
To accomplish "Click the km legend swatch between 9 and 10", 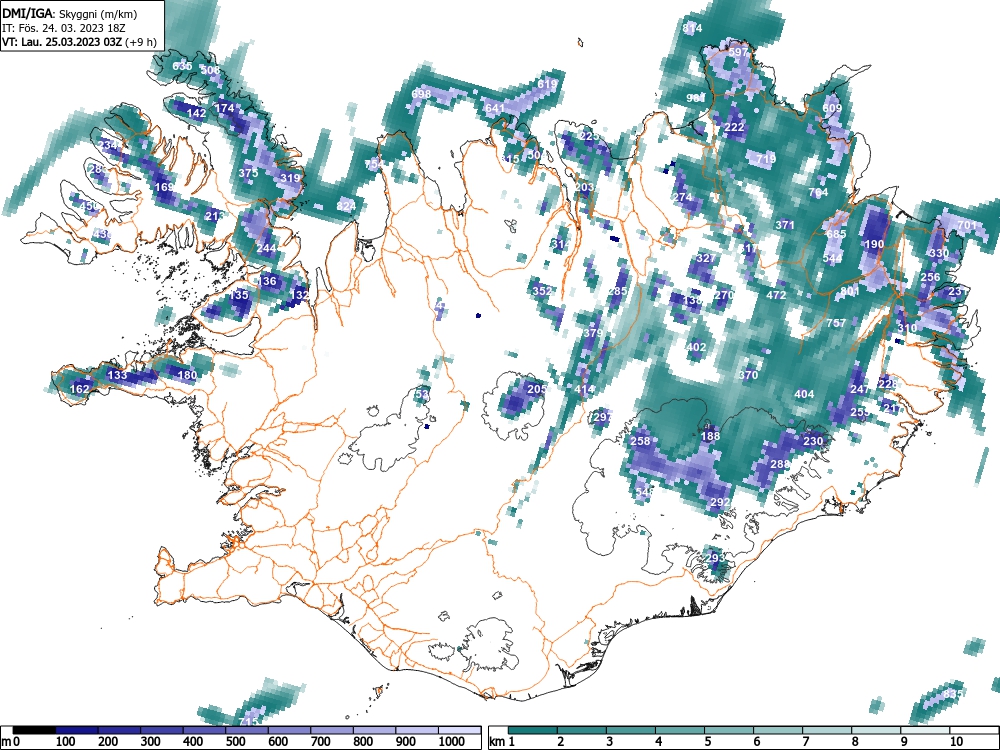I will (x=925, y=730).
